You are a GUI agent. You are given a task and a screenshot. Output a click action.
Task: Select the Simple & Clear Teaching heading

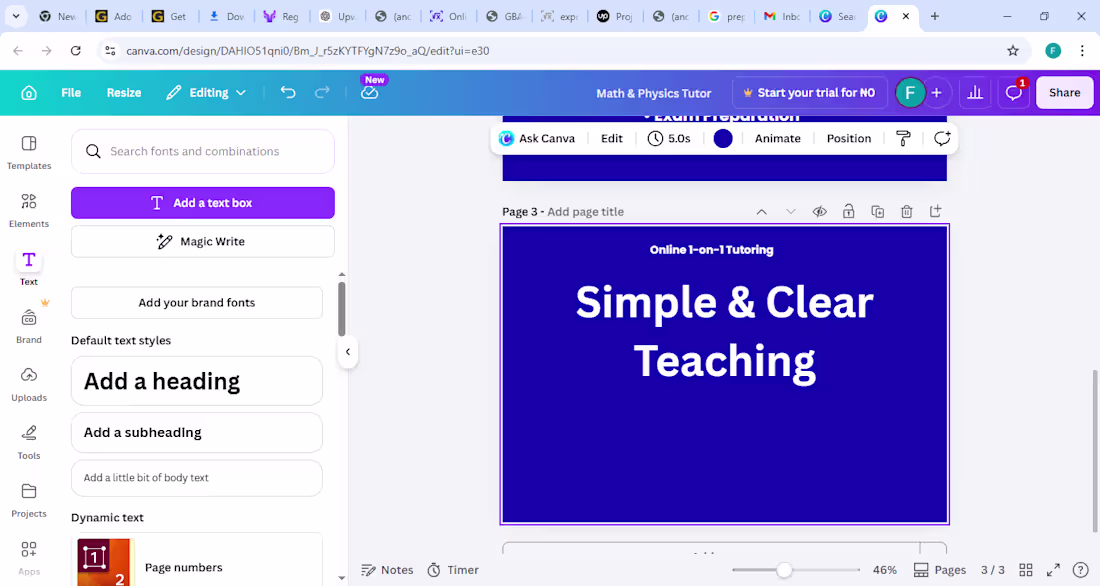click(725, 331)
